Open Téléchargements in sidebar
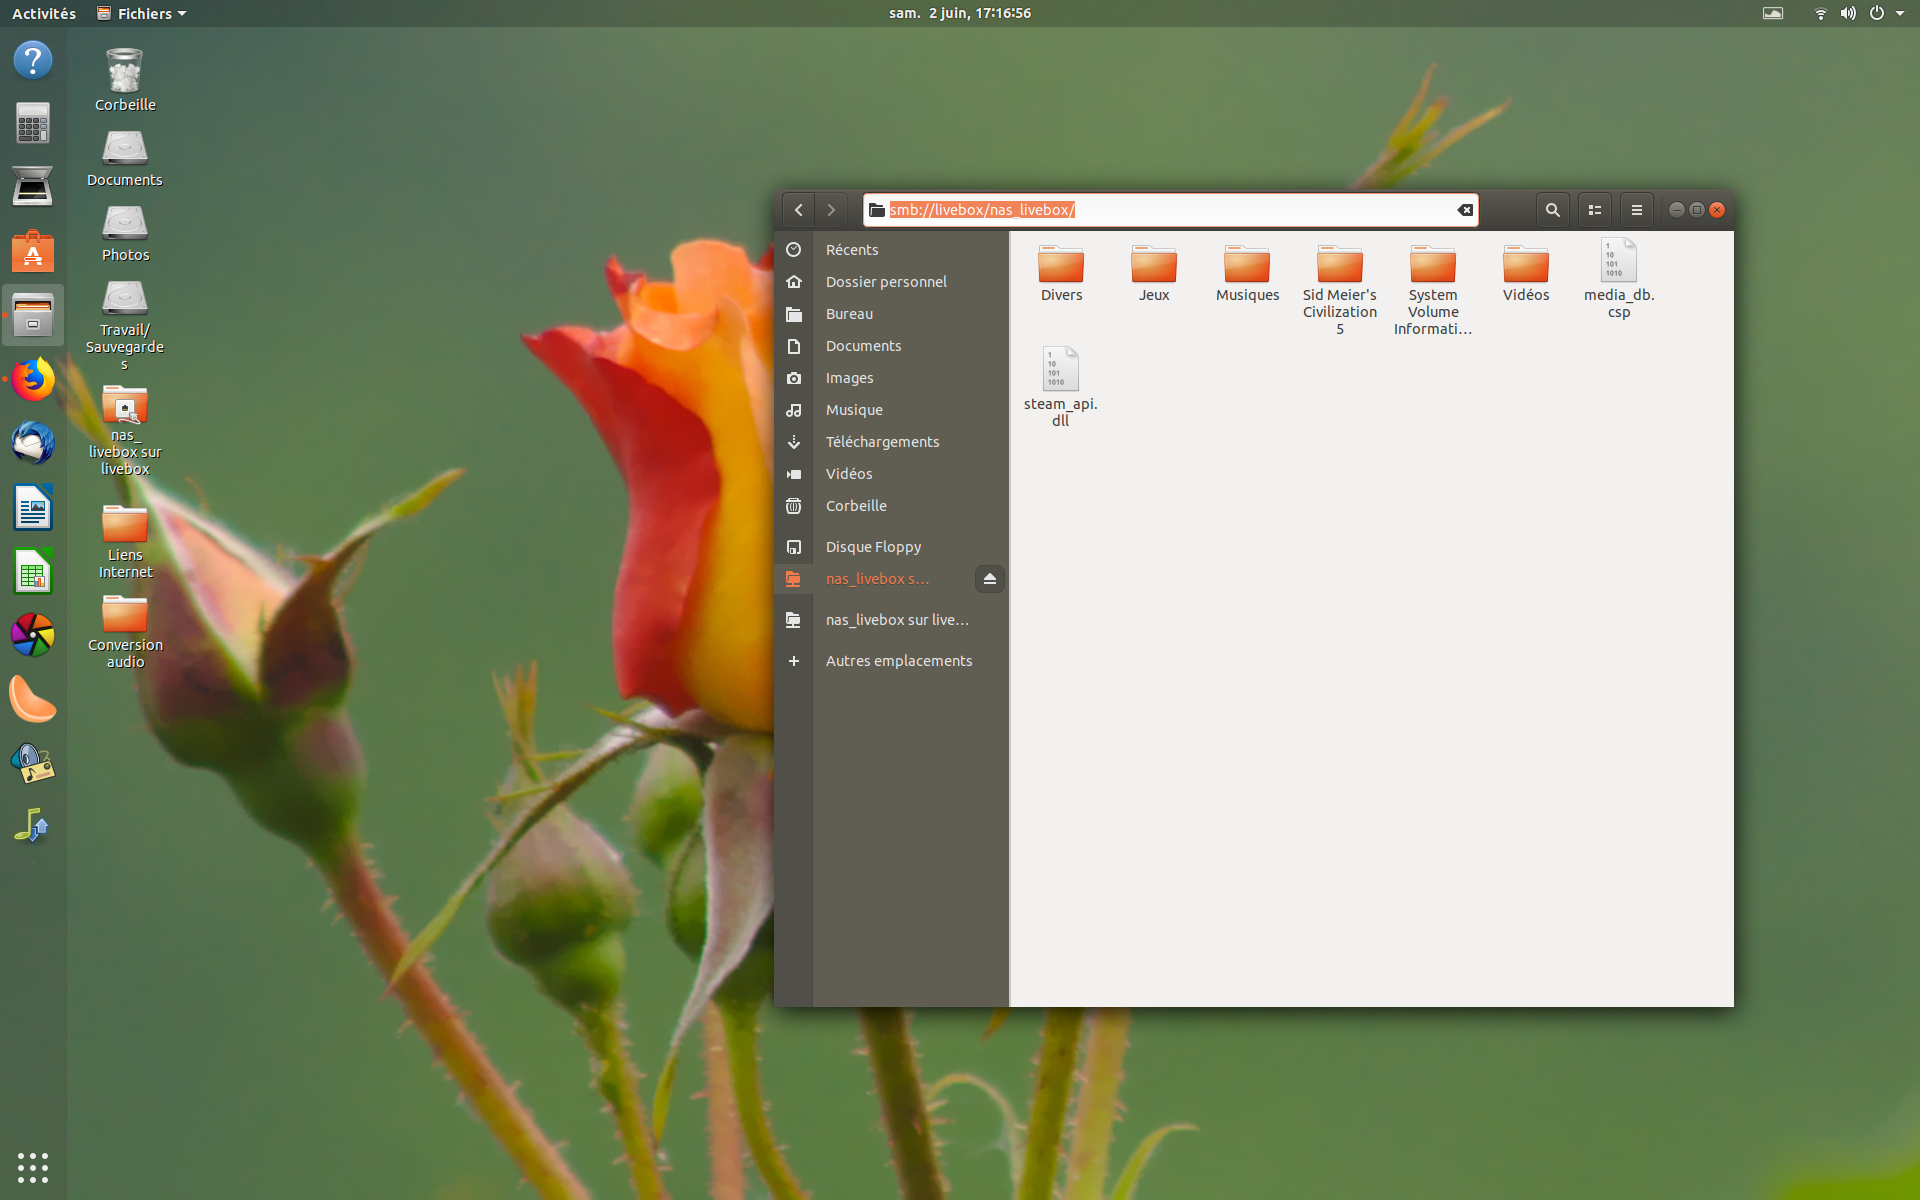 pos(891,442)
